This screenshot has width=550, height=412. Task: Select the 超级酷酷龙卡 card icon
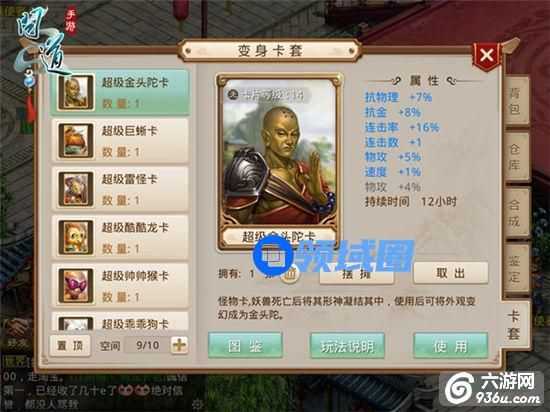76,237
